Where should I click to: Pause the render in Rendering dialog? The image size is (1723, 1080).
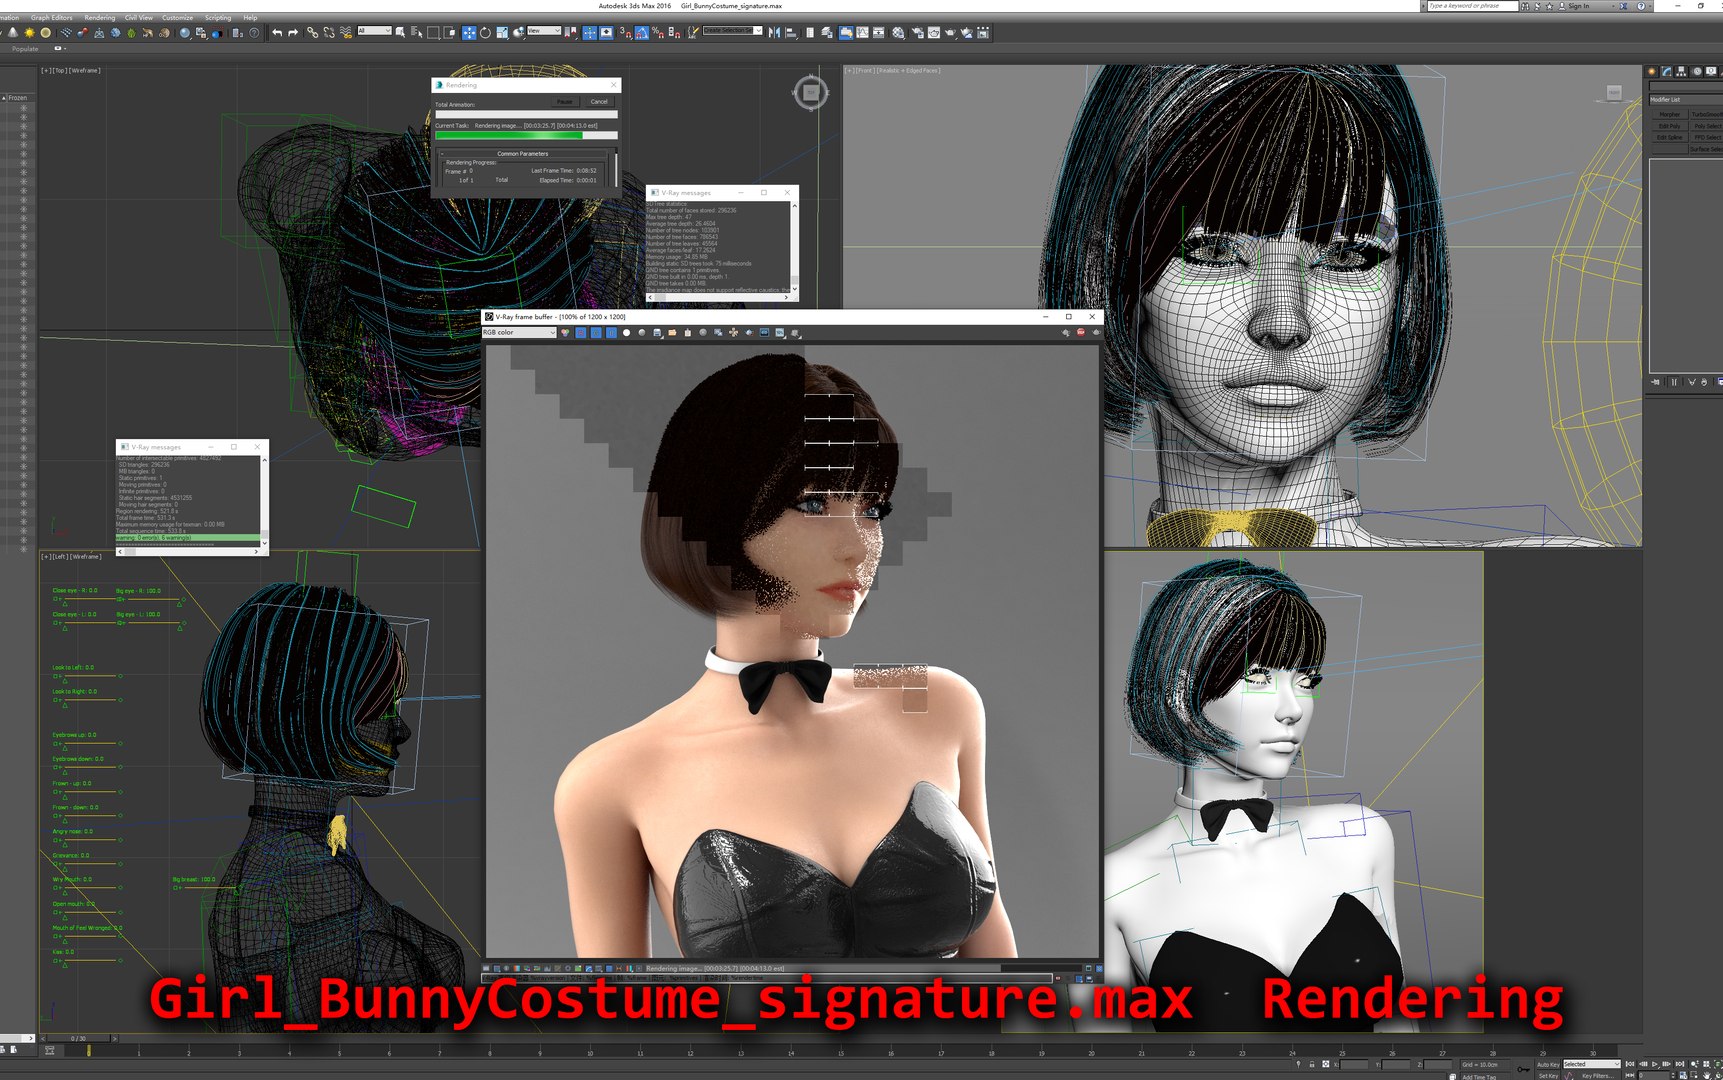(x=565, y=102)
